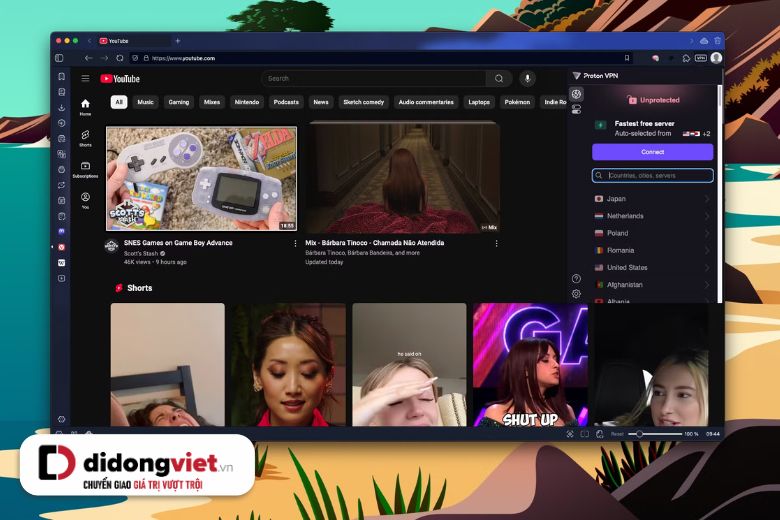Open the user profile avatar

716,58
